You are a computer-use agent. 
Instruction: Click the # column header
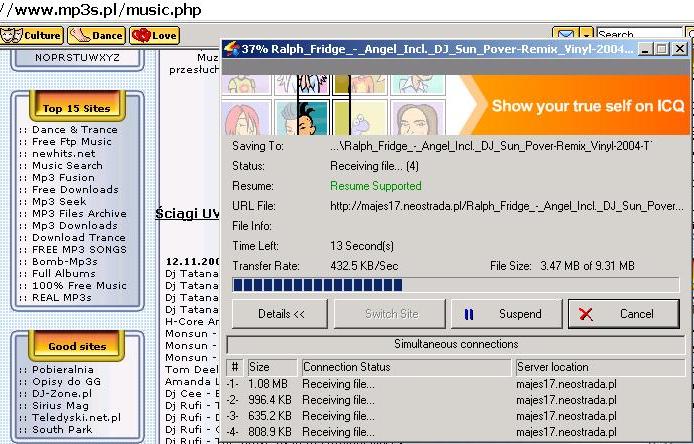[x=235, y=367]
